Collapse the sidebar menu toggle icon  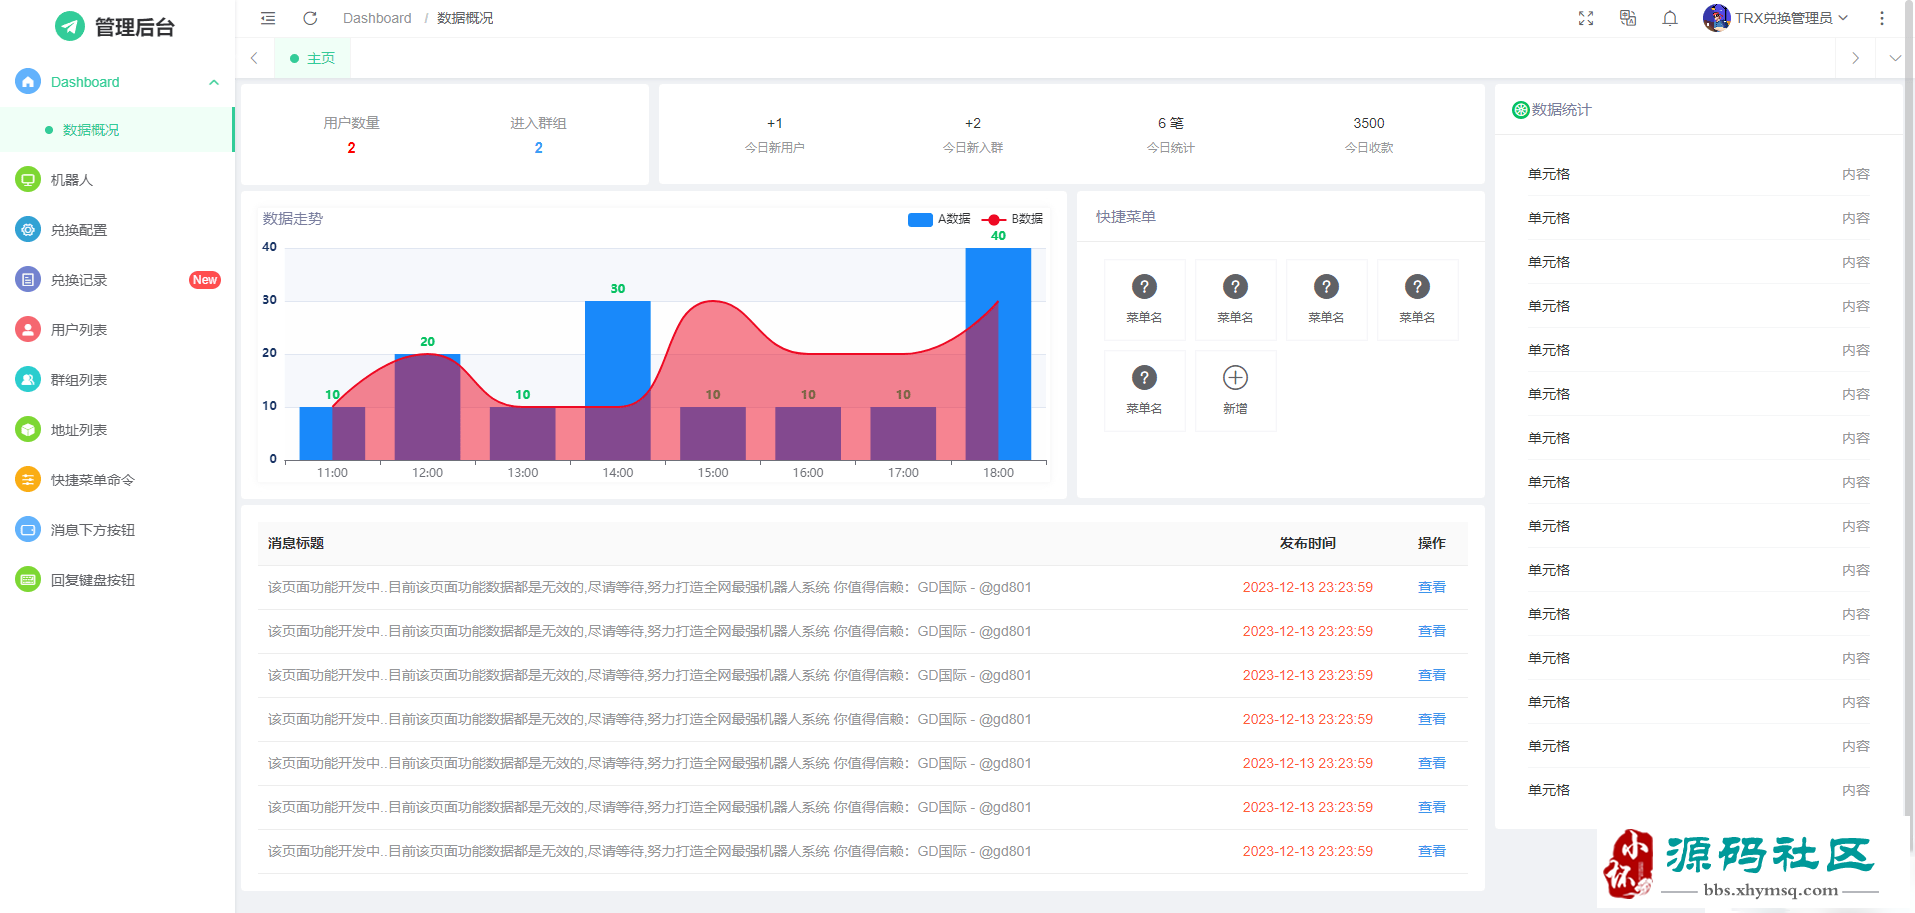point(268,18)
